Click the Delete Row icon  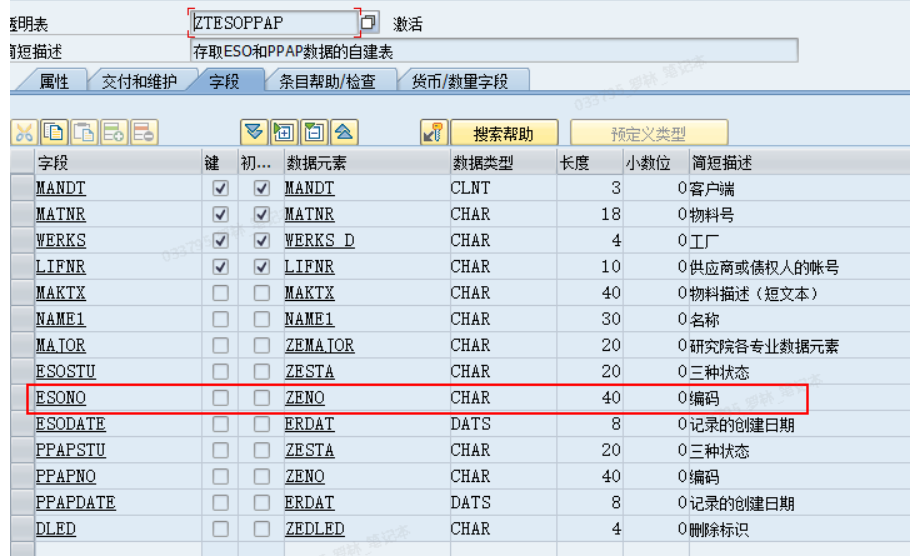click(x=144, y=133)
